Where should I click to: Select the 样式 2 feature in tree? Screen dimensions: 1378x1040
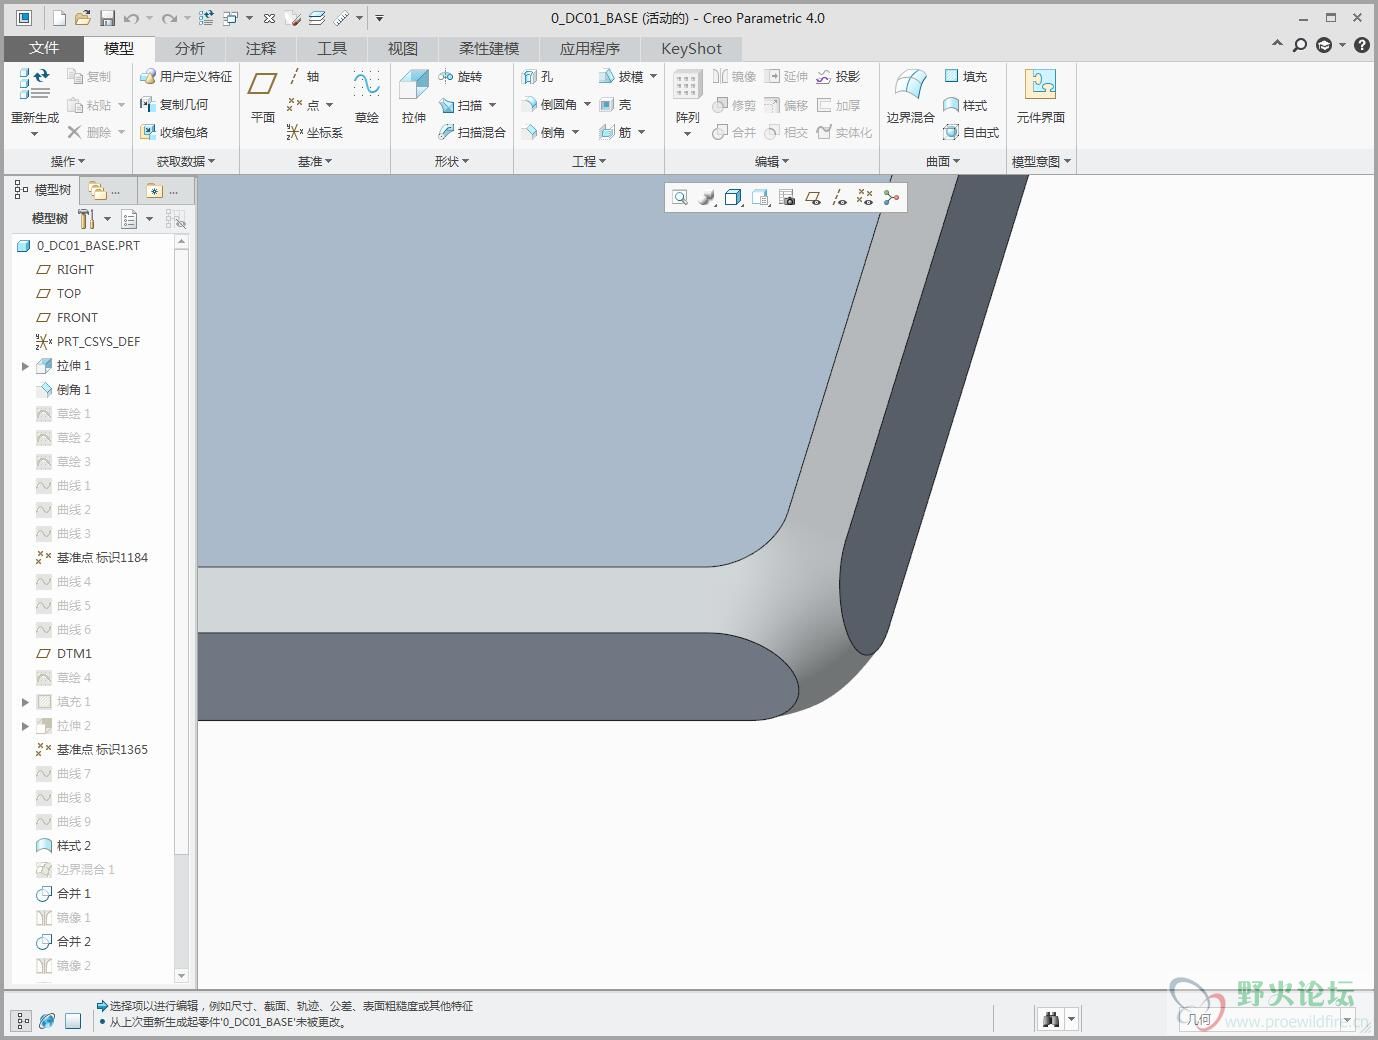tap(64, 846)
